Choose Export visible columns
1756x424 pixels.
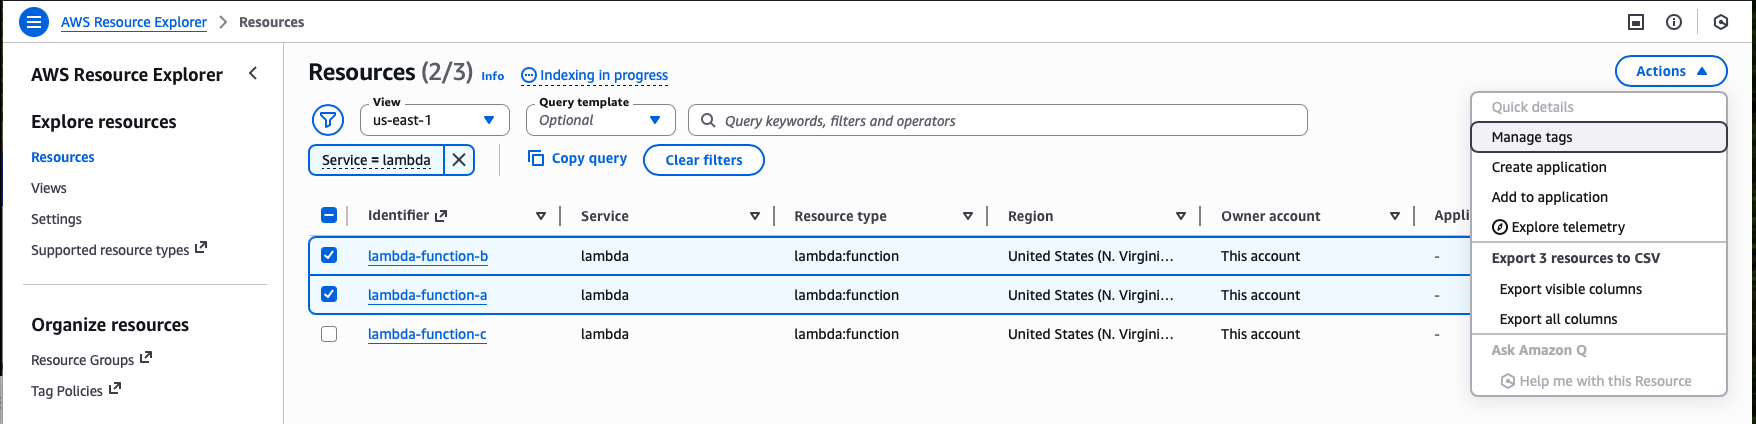click(1599, 289)
